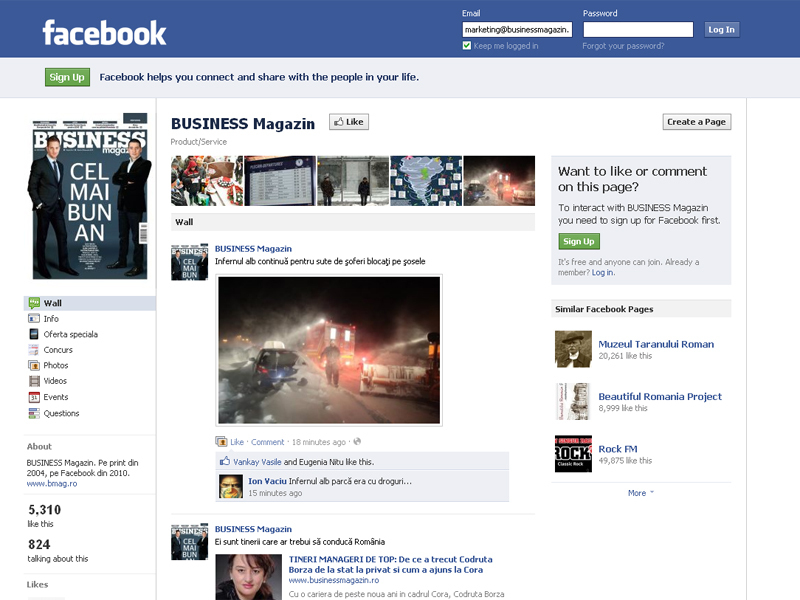800x600 pixels.
Task: Open the snowstorm rescue post photo
Action: [329, 350]
